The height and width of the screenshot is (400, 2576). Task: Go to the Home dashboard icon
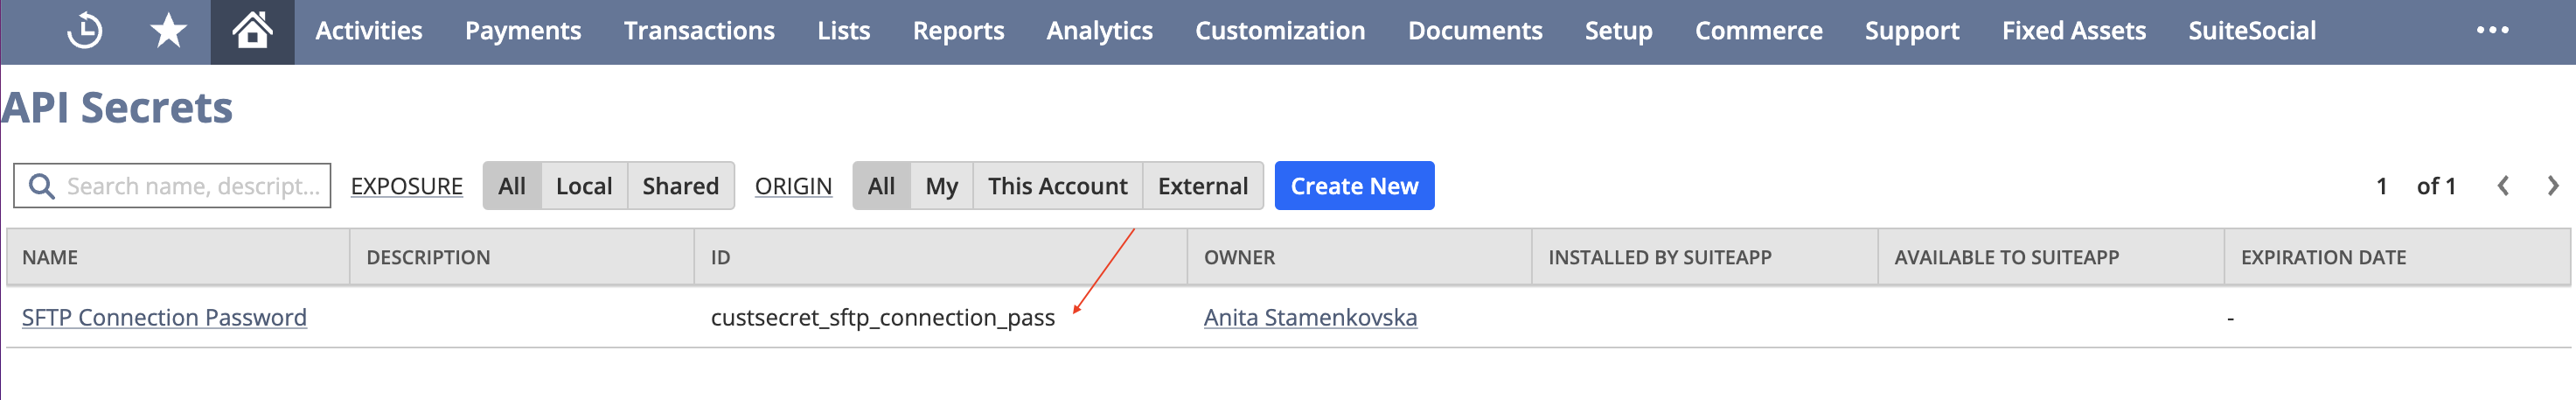252,31
